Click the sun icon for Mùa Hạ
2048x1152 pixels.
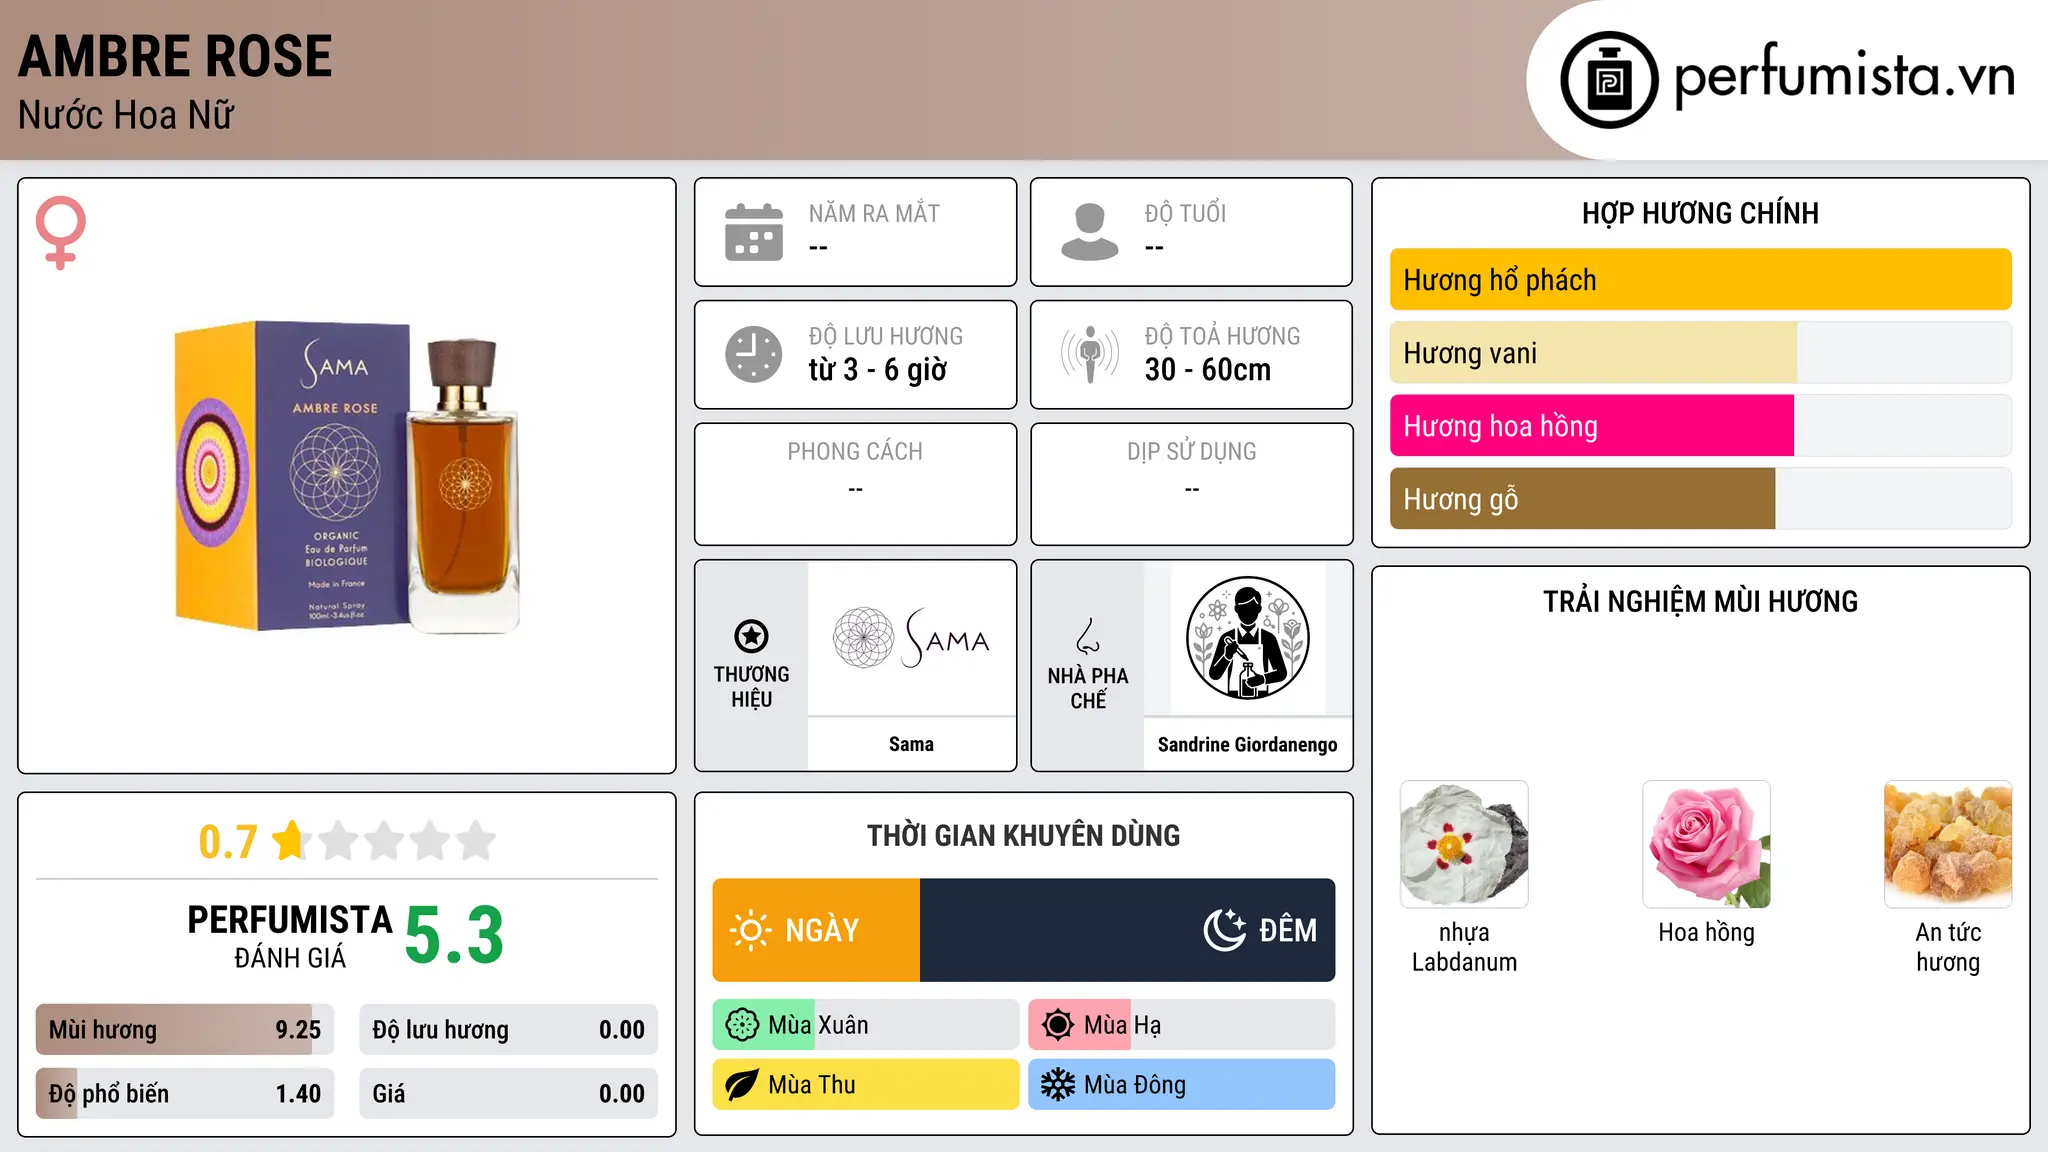coord(1058,1025)
